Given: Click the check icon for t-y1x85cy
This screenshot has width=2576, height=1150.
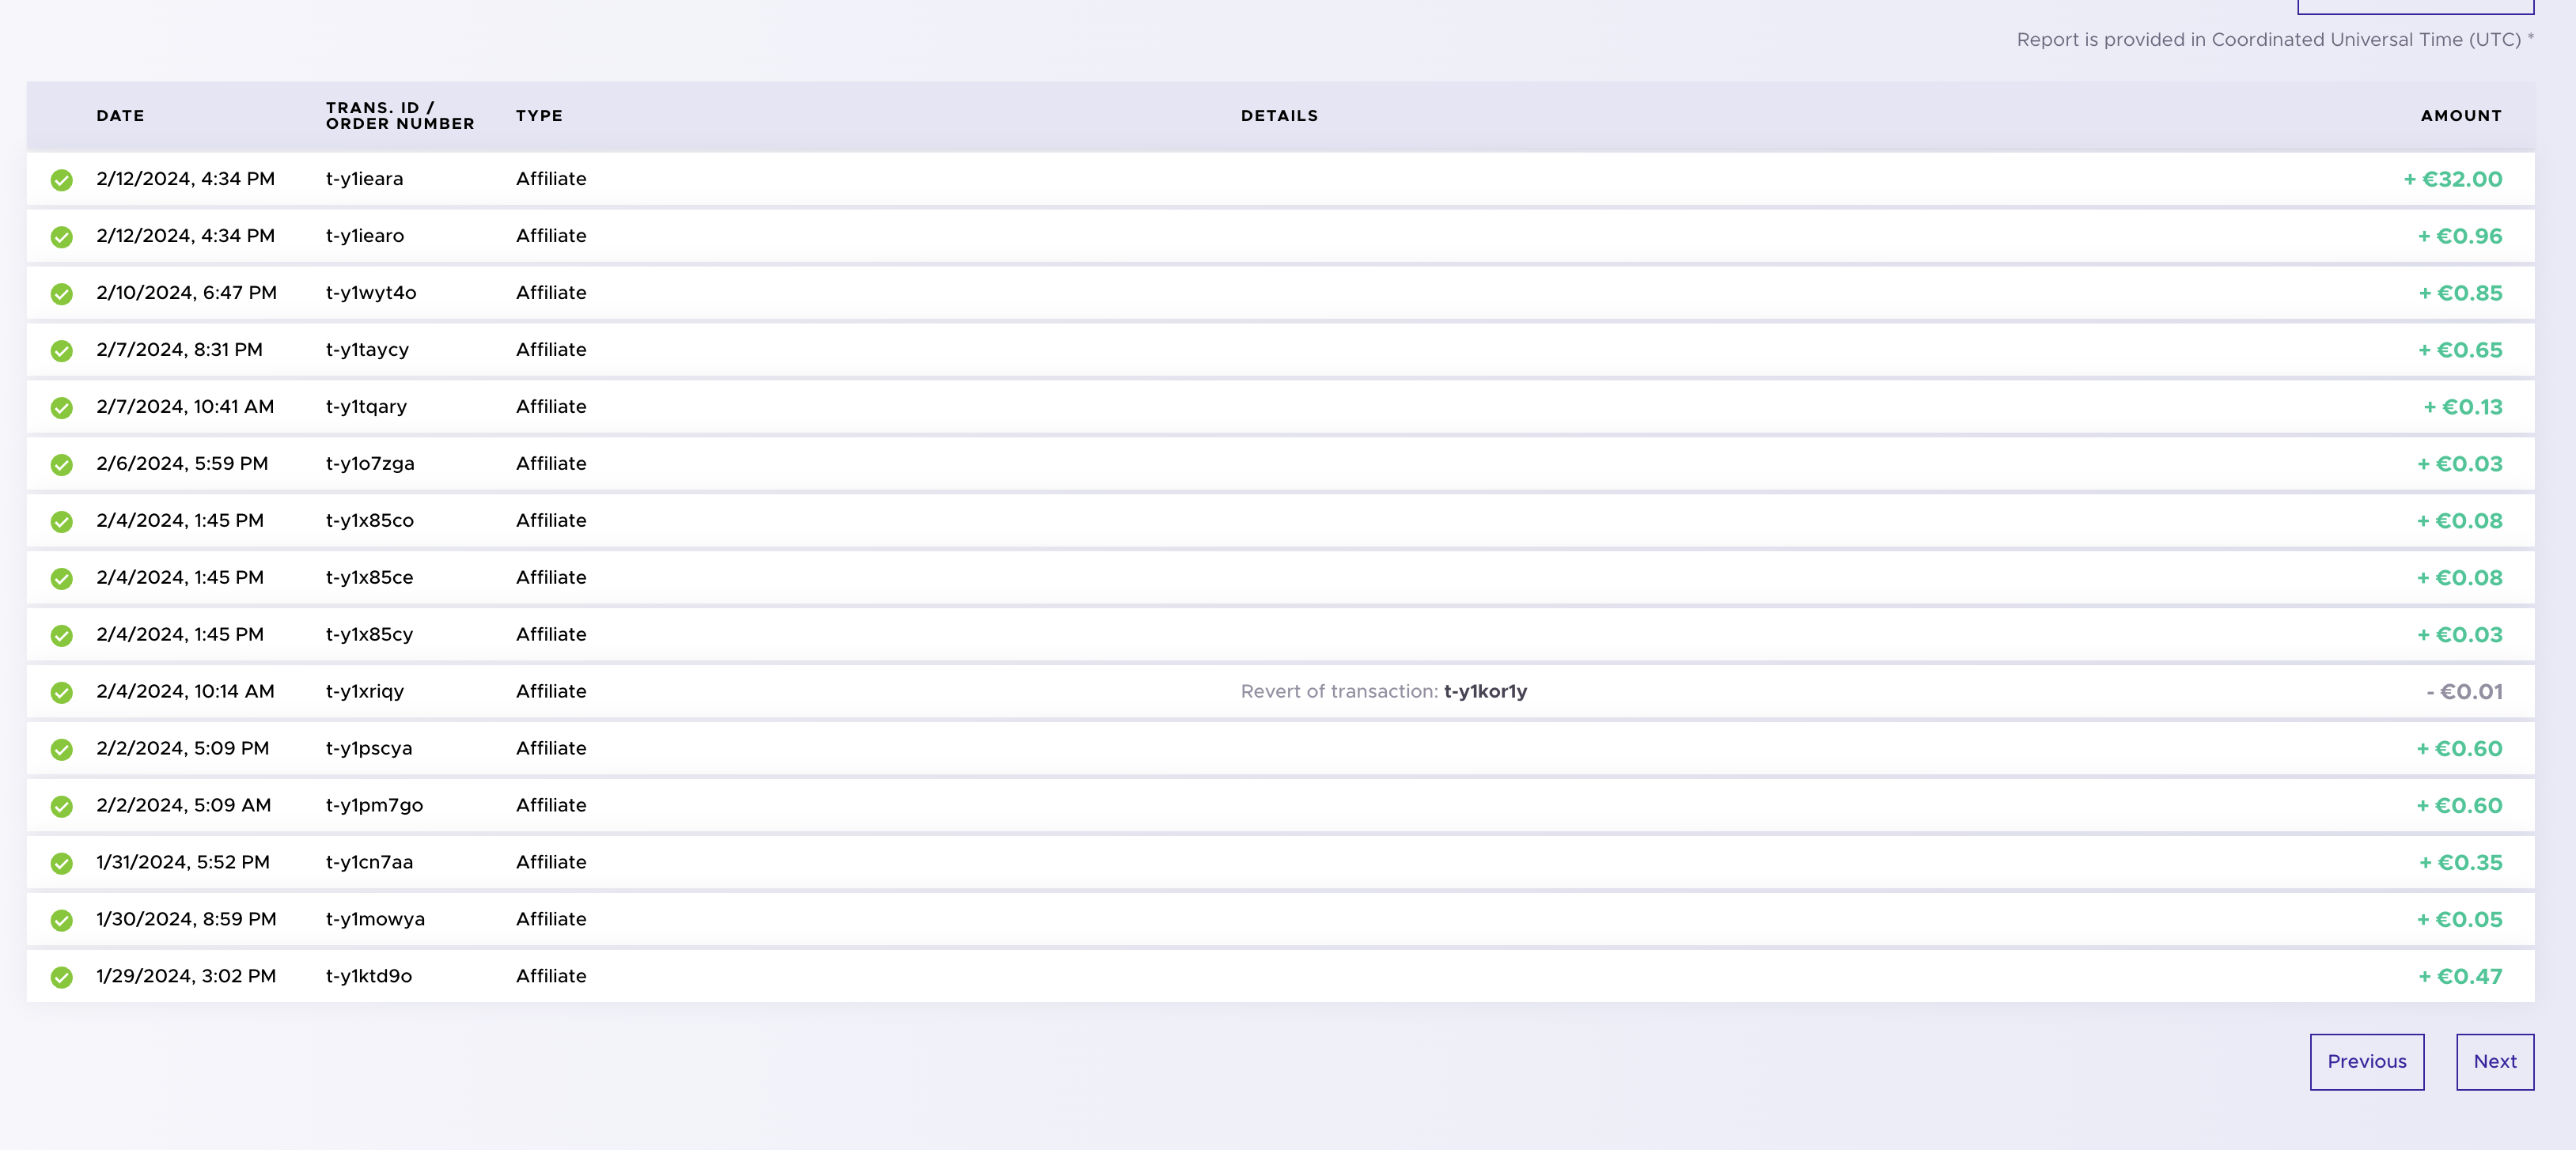Looking at the screenshot, I should [62, 636].
